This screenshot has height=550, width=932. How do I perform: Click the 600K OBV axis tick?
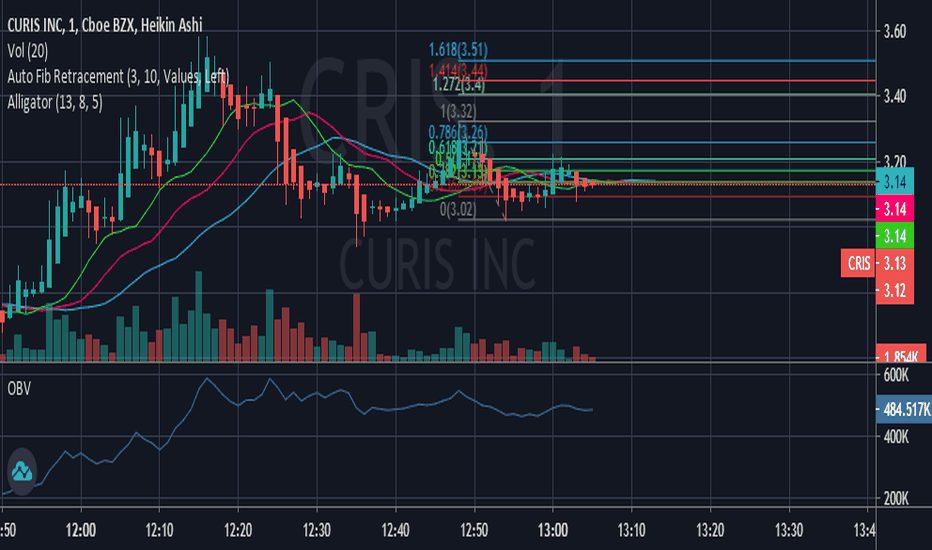(x=896, y=375)
